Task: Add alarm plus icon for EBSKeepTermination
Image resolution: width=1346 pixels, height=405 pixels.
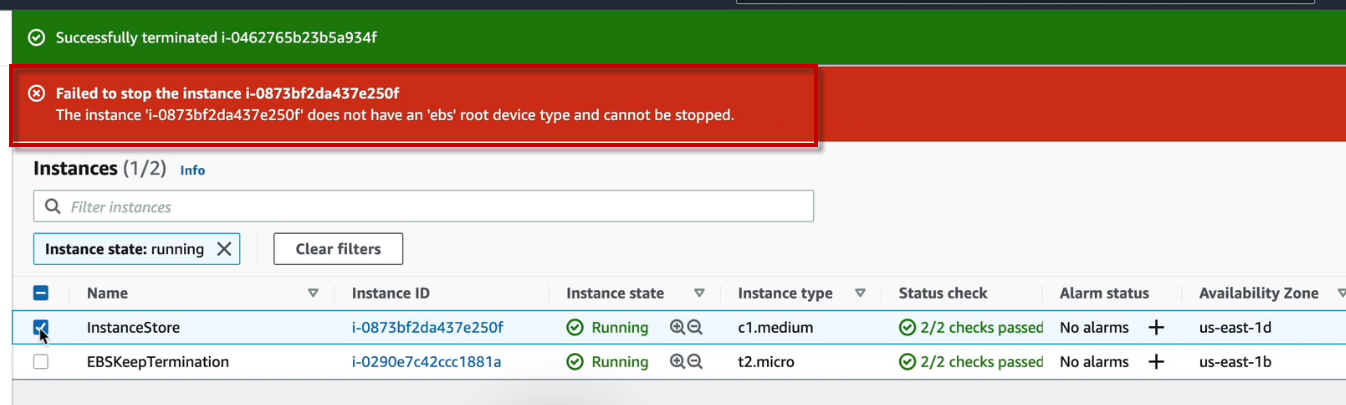Action: point(1156,362)
